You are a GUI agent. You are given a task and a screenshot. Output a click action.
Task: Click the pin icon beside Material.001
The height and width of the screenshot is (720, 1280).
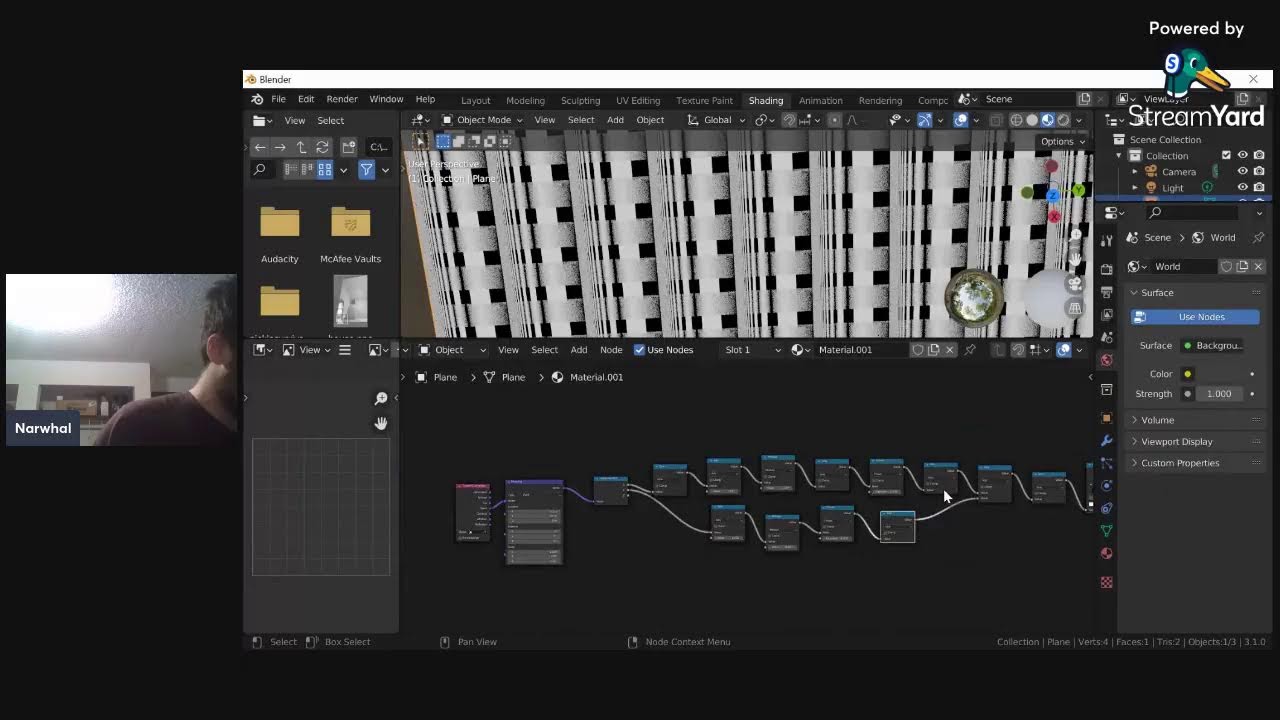coord(970,350)
